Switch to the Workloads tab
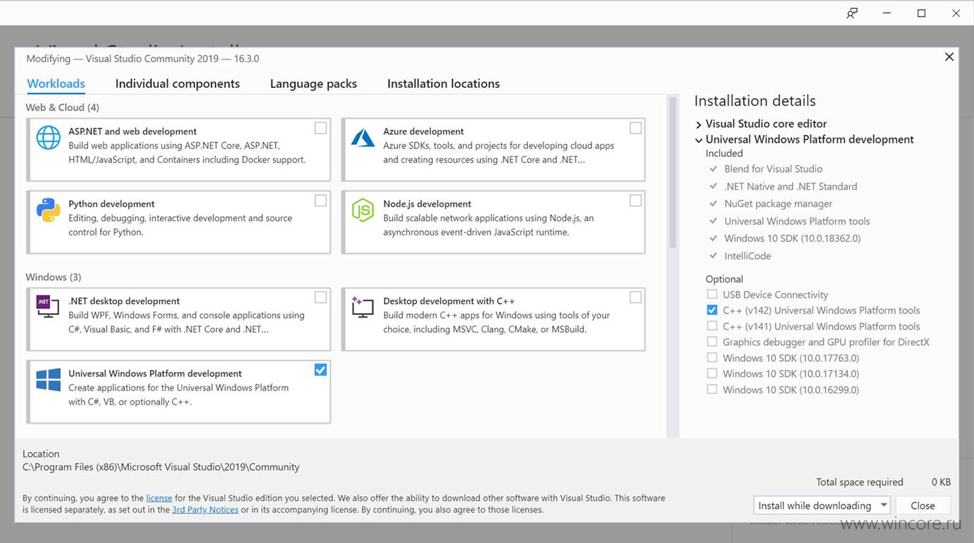The height and width of the screenshot is (543, 974). 56,83
